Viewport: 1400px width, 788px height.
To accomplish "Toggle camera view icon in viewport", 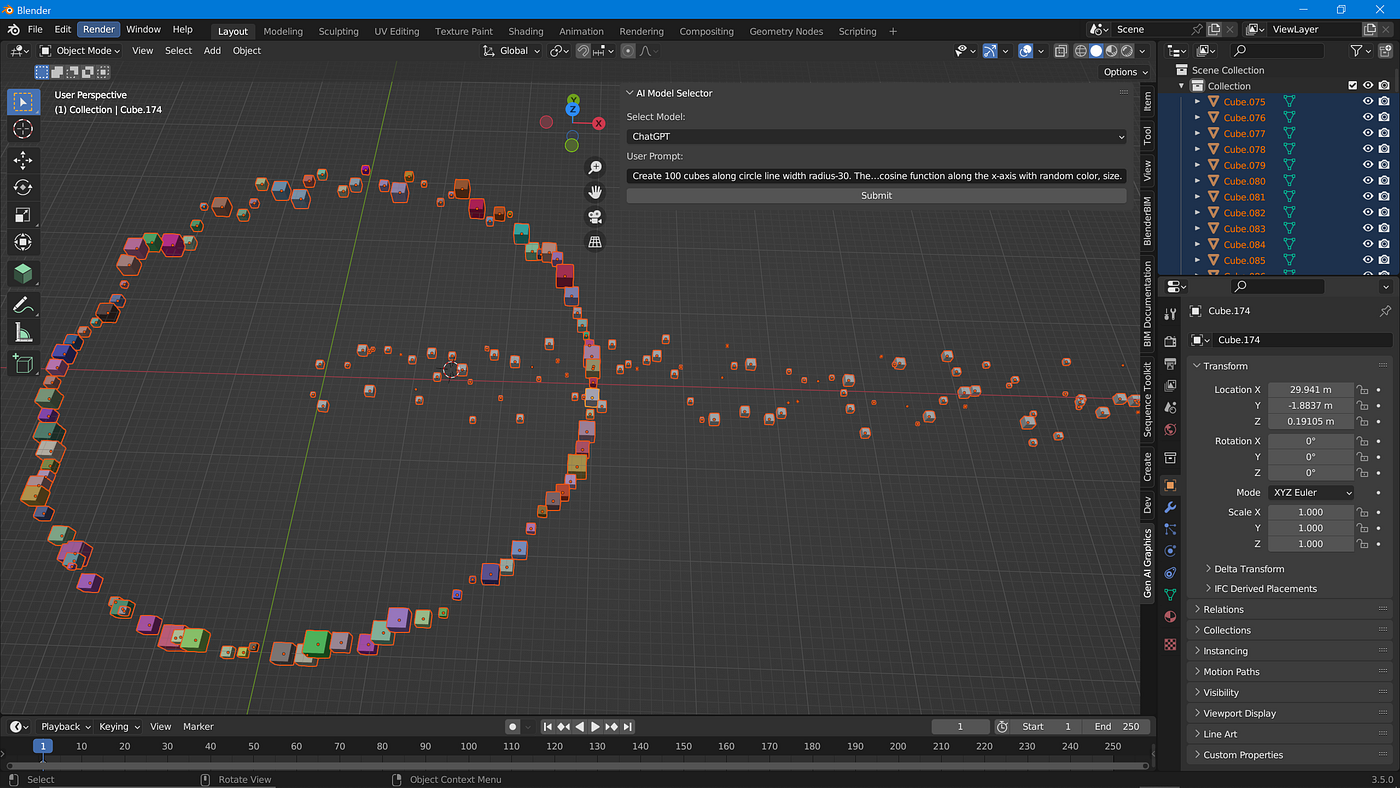I will 595,217.
